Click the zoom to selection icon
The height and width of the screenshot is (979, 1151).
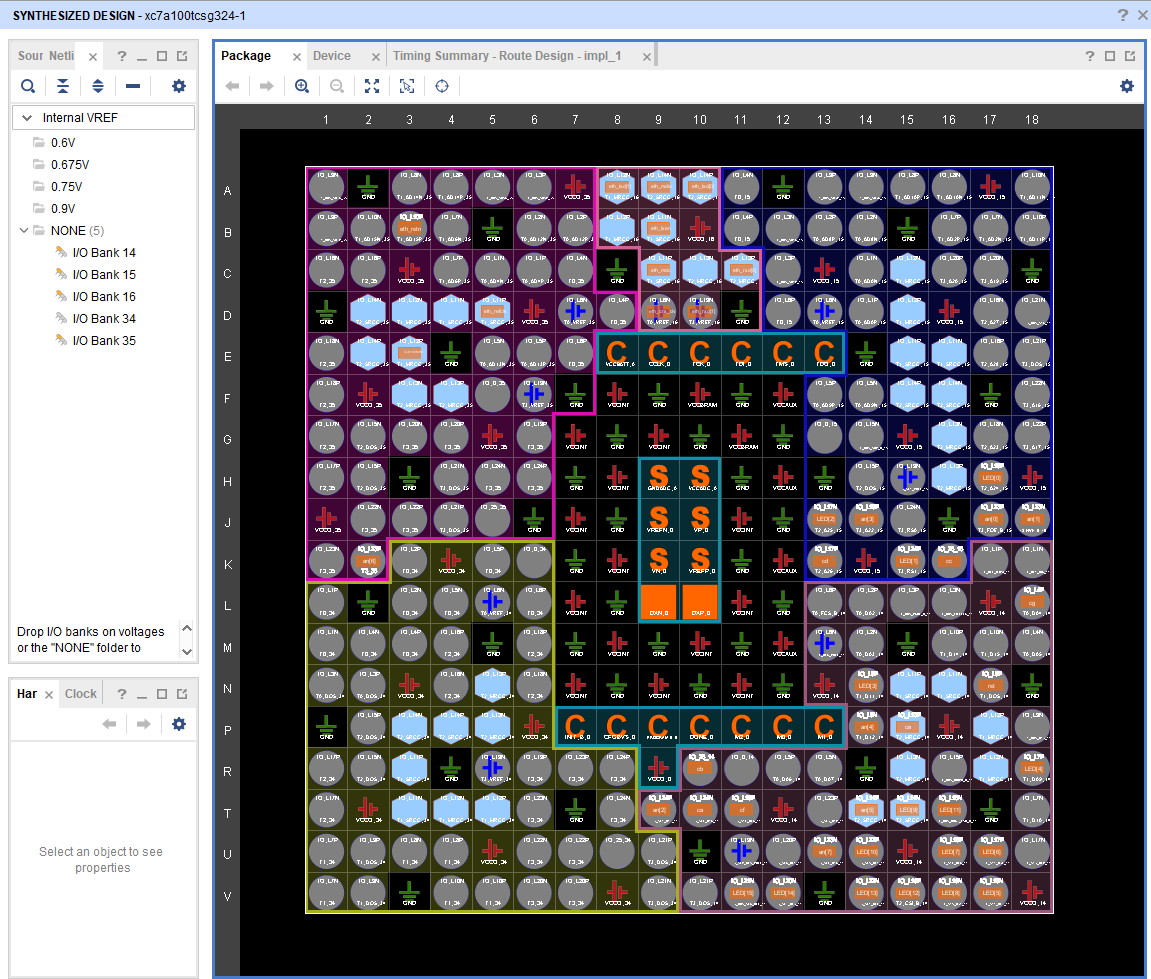pos(407,87)
